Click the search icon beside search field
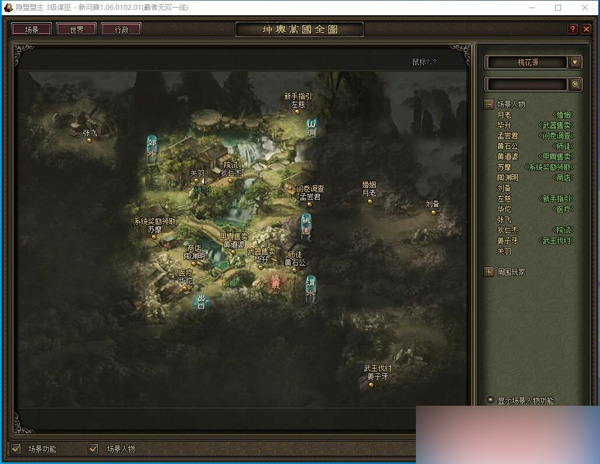This screenshot has width=600, height=464. pyautogui.click(x=575, y=85)
